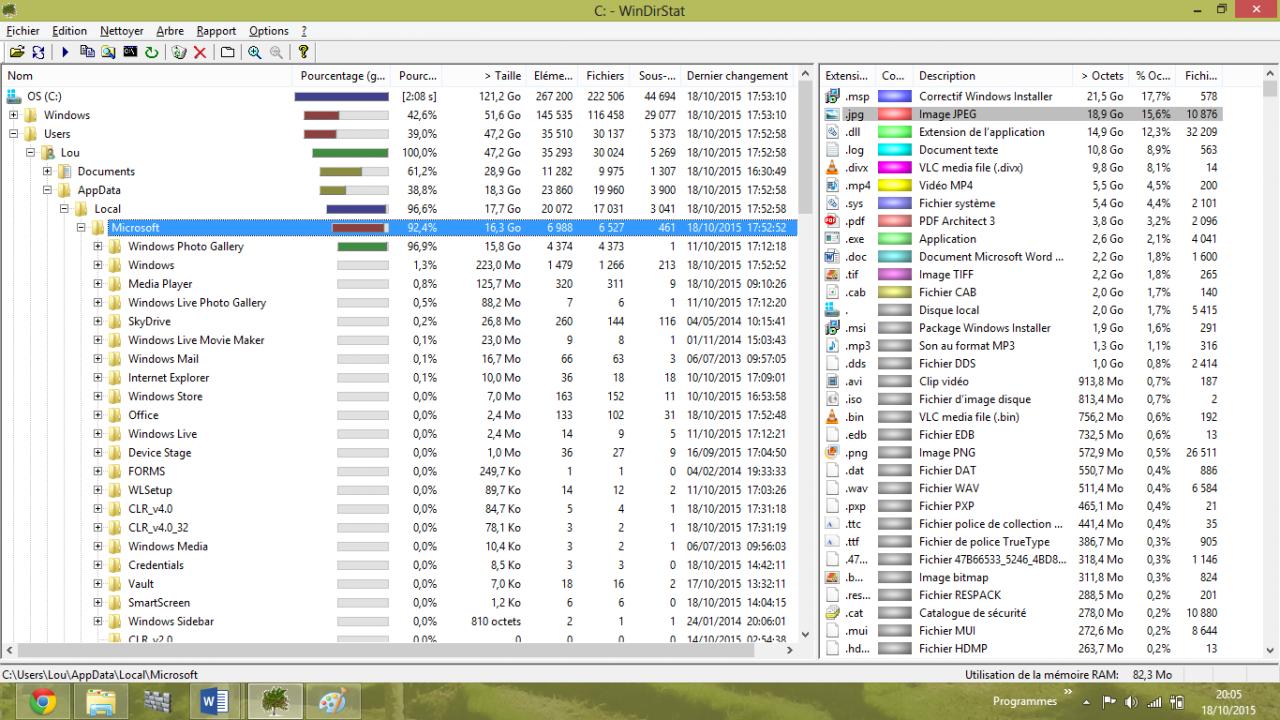The image size is (1280, 720).
Task: Show hidden tray icons arrow
Action: coord(1086,702)
